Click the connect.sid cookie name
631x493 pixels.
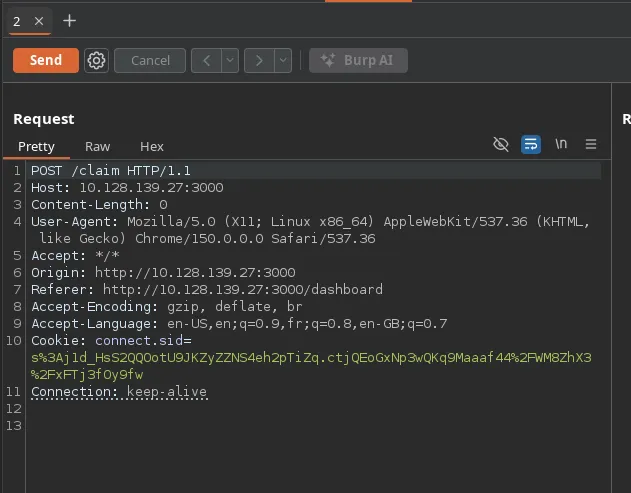(x=139, y=340)
